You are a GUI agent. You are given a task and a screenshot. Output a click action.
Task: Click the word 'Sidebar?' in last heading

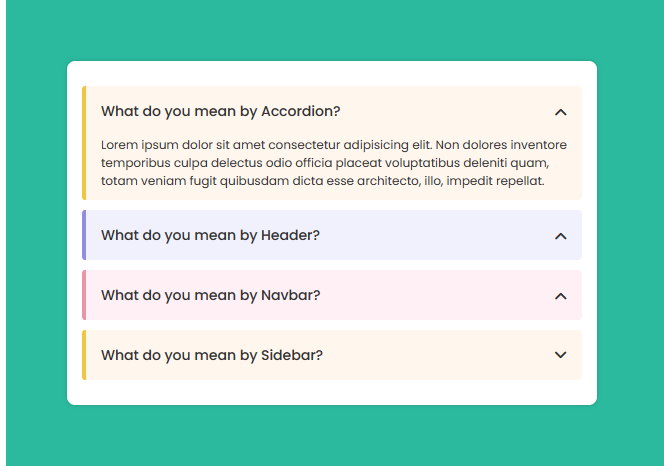pos(292,355)
